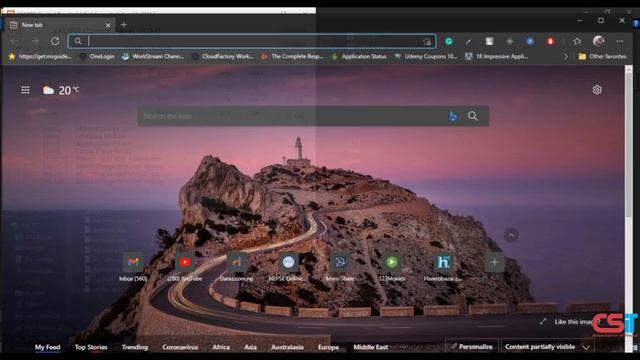Select the New tab browser tab
The height and width of the screenshot is (360, 640).
point(60,25)
